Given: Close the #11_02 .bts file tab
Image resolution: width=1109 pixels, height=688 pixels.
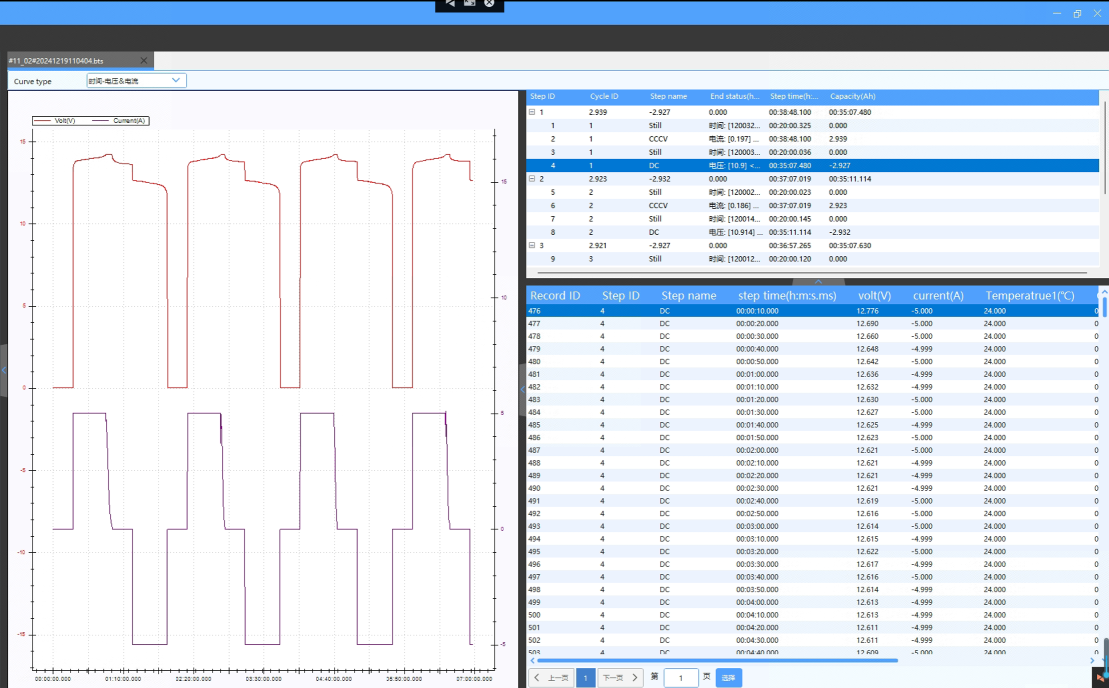Looking at the screenshot, I should coord(144,61).
